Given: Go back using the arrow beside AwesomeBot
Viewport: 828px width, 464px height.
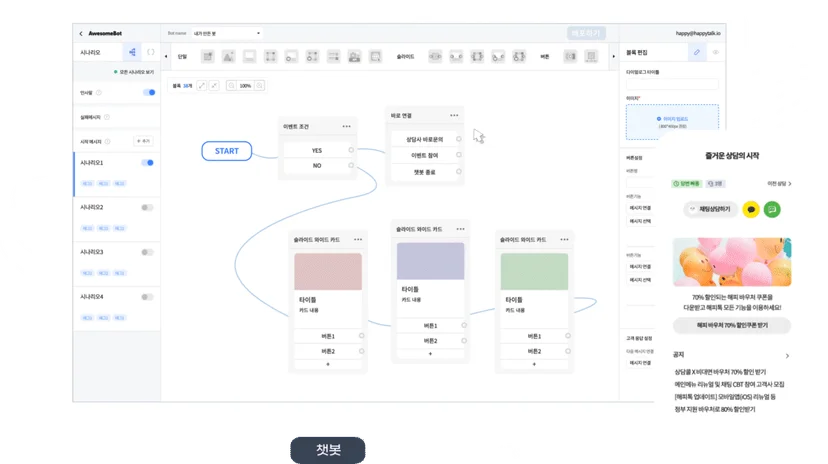Looking at the screenshot, I should (x=81, y=33).
